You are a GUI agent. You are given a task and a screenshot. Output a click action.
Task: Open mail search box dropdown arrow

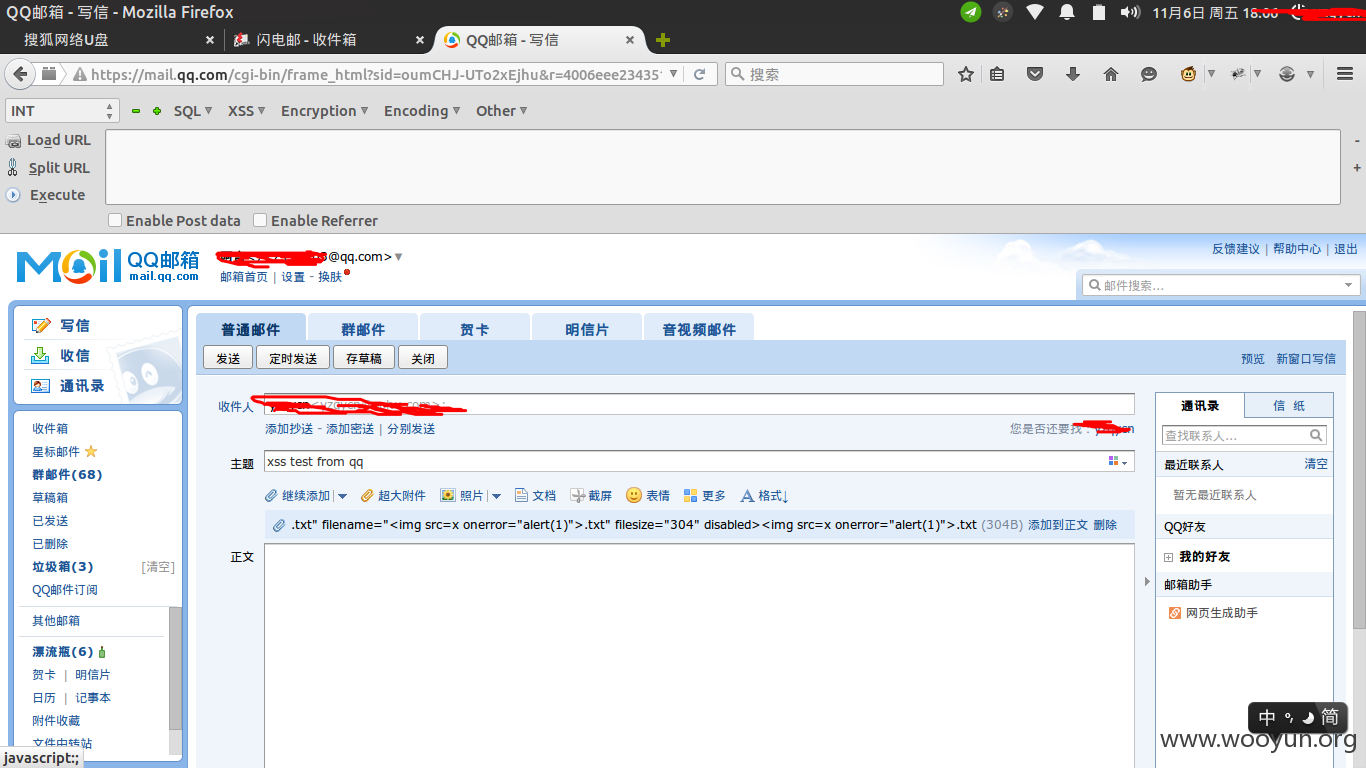pos(1350,285)
